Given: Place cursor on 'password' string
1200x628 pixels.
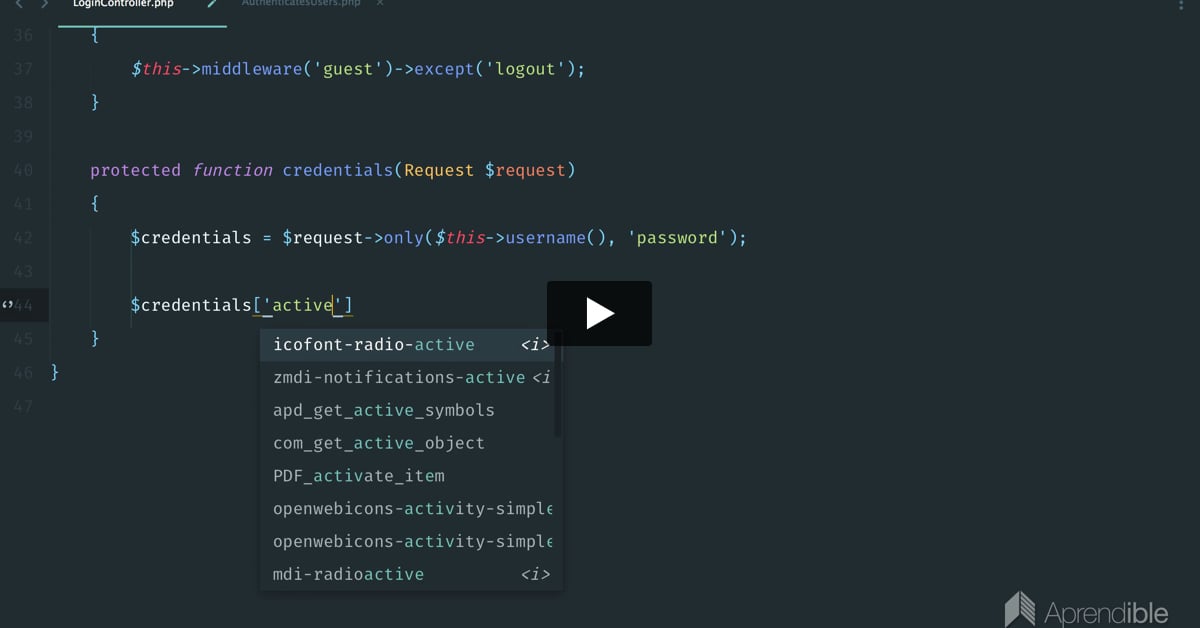Looking at the screenshot, I should pos(678,238).
